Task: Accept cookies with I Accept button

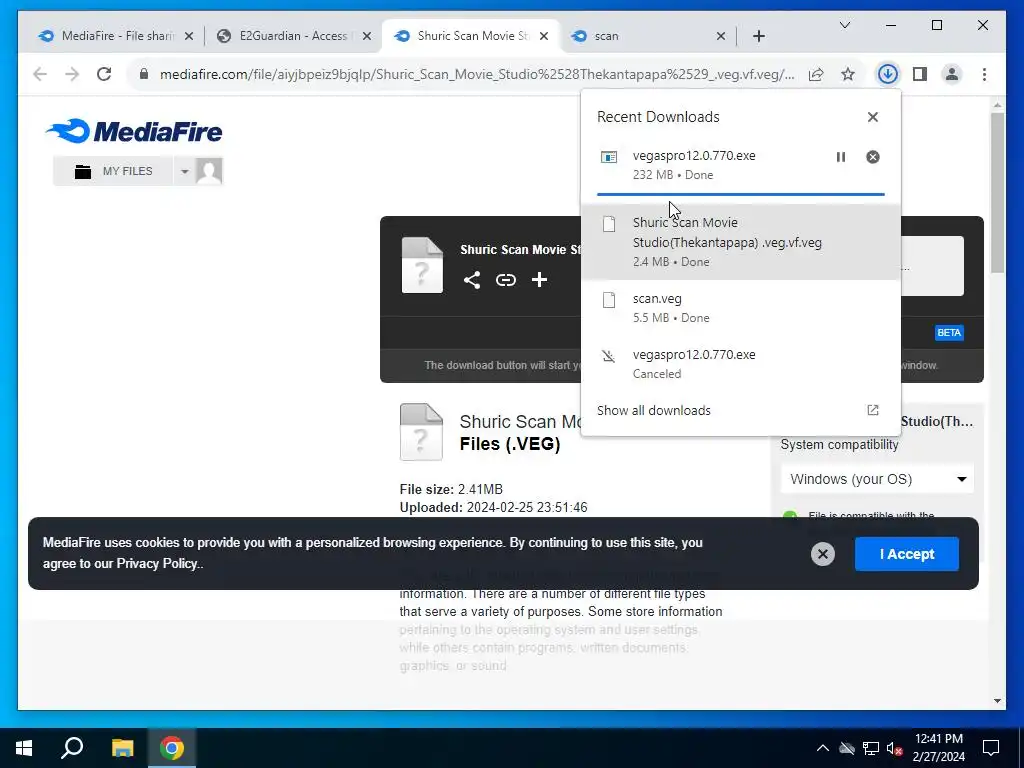Action: pos(906,554)
